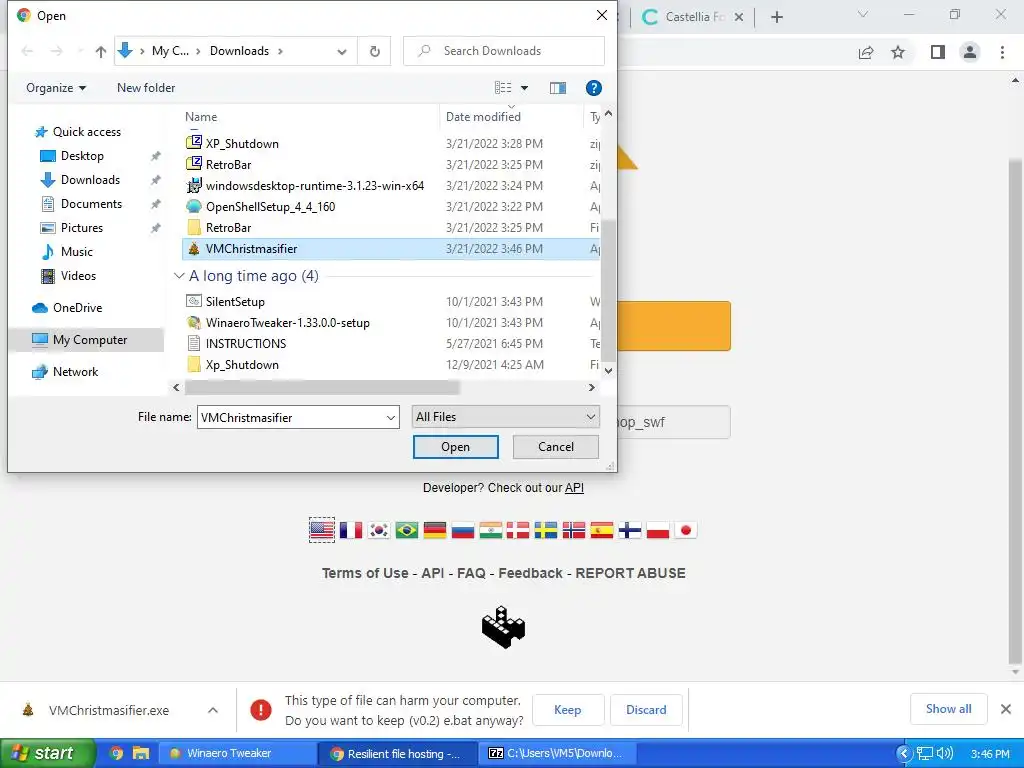Screen dimensions: 1024x768
Task: Select the XP_Shutdown zip file
Action: point(242,144)
